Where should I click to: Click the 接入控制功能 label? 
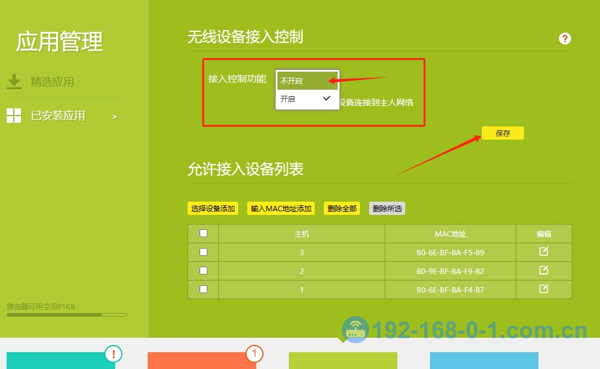click(x=237, y=79)
